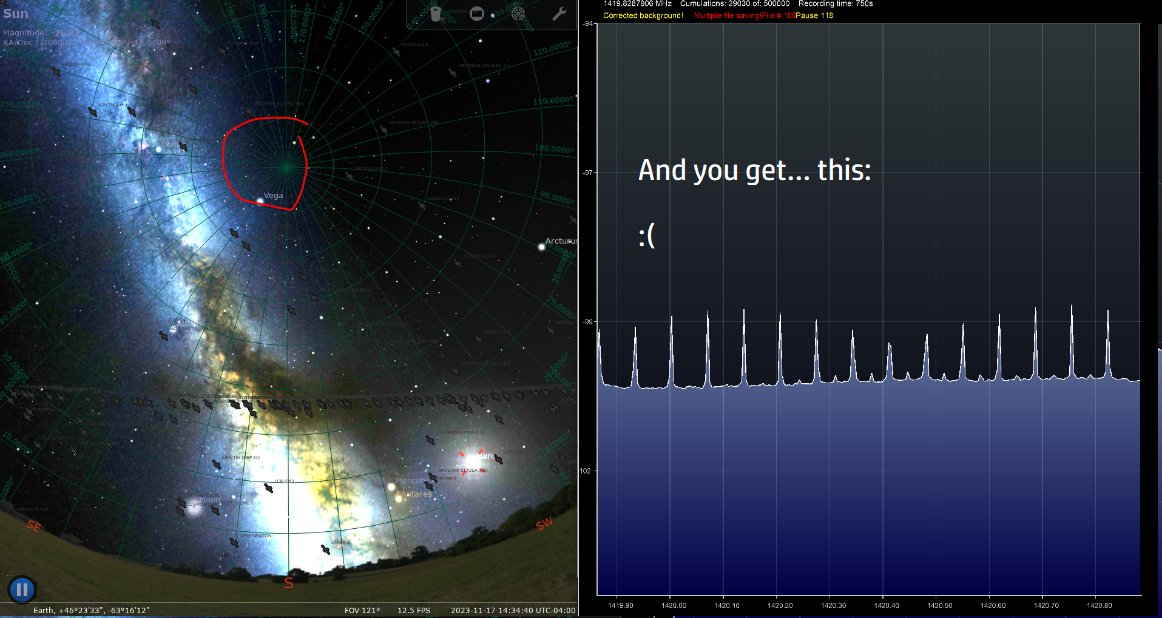The width and height of the screenshot is (1162, 618).
Task: Click the FOV 121° status entry
Action: (x=362, y=611)
